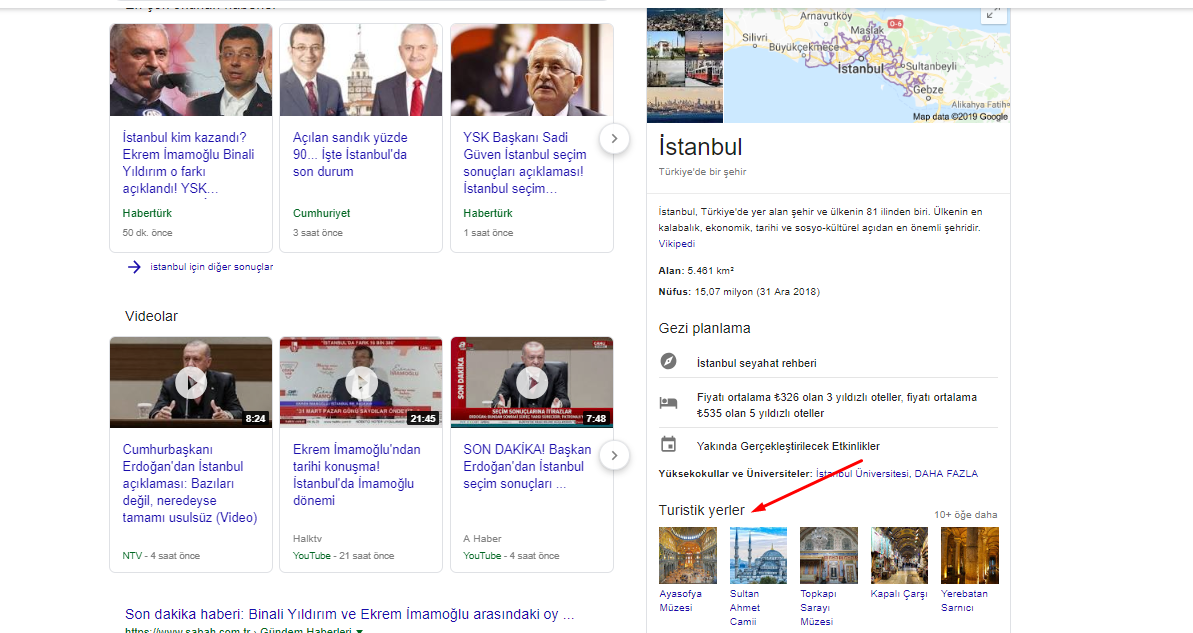Open the Vikipedi source link
This screenshot has width=1193, height=633.
click(x=676, y=244)
